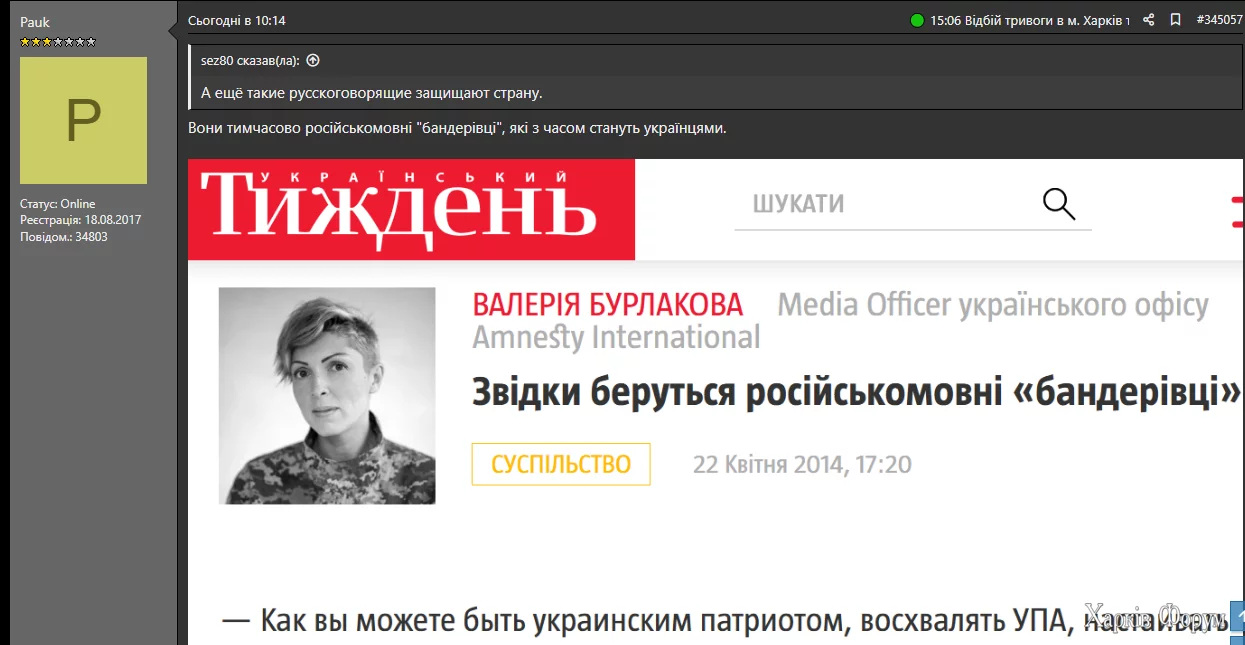
Task: Click Pauk's yellow avatar with letter P
Action: point(83,120)
